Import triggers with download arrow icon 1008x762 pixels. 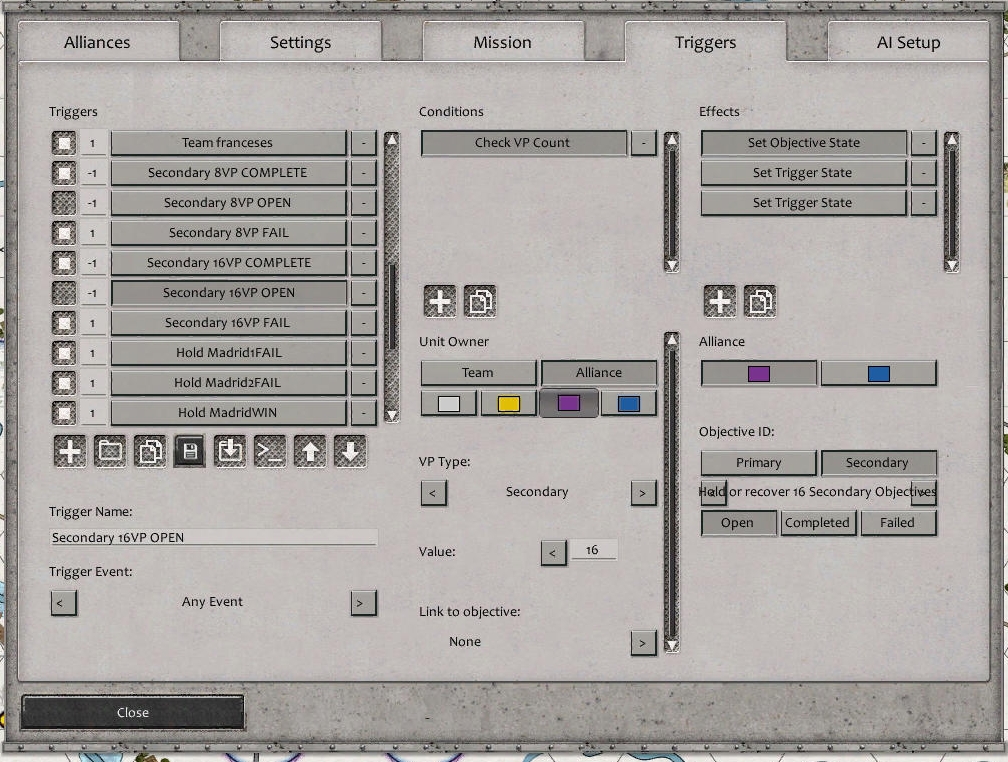tap(230, 451)
